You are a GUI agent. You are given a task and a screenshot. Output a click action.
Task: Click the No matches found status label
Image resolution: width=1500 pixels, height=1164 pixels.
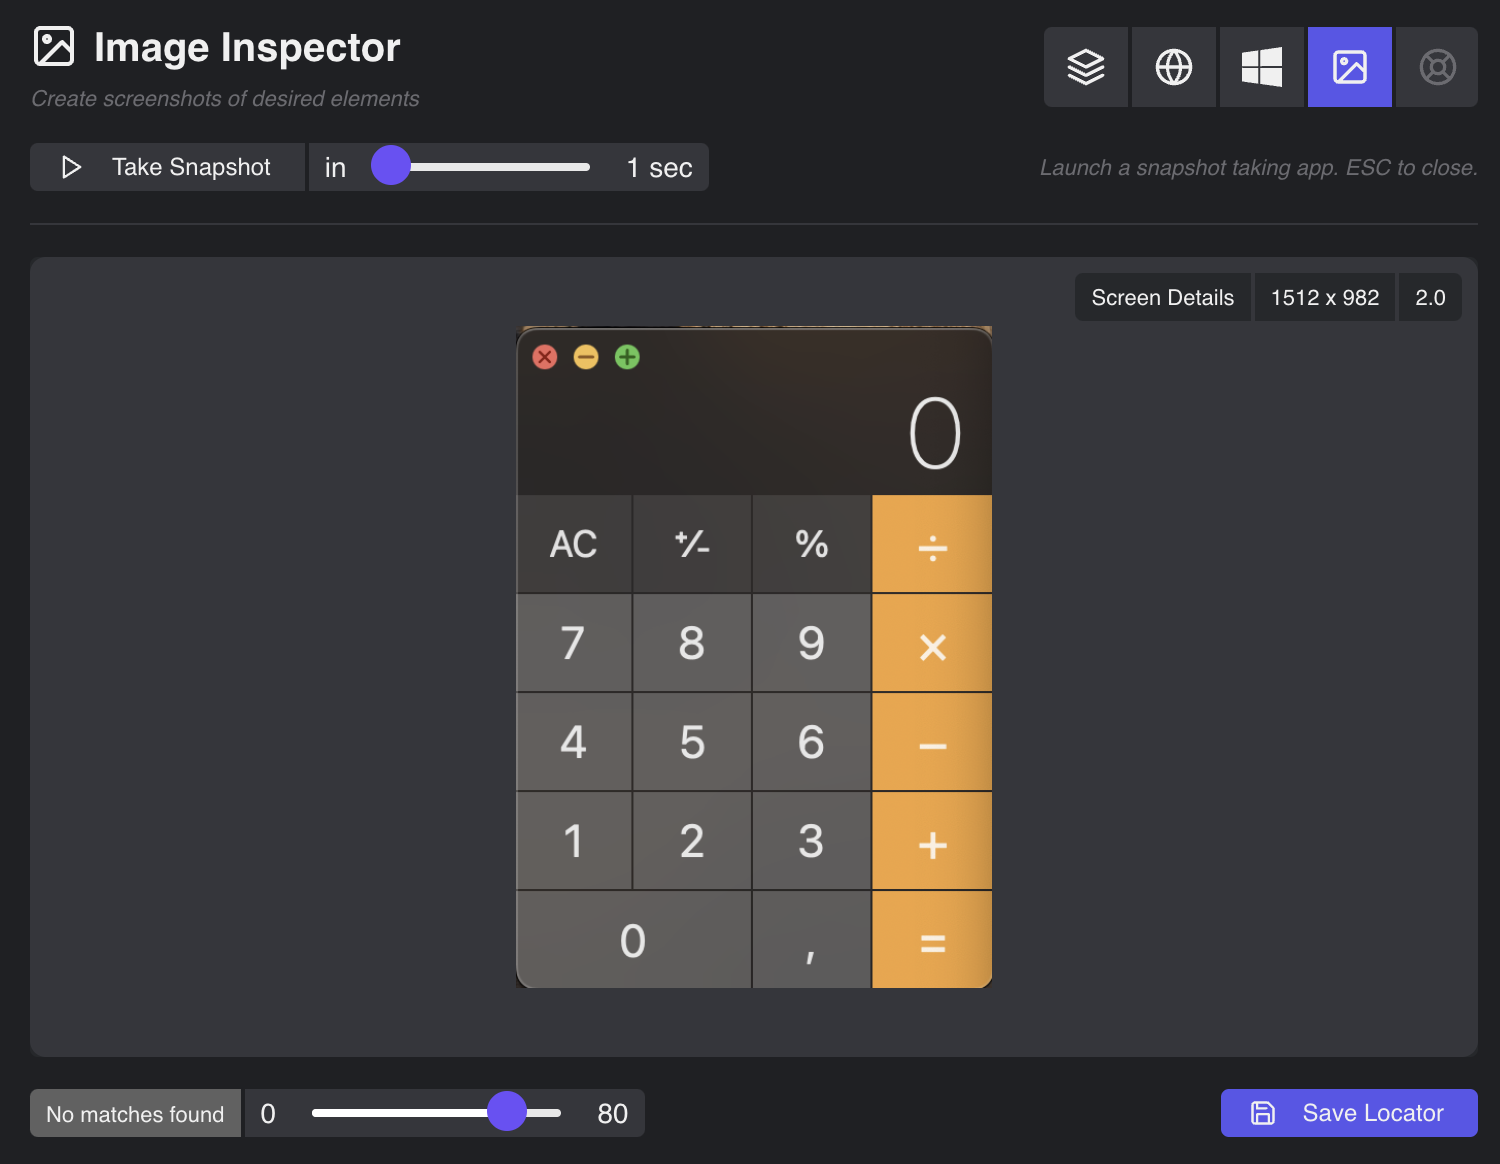[x=135, y=1113]
